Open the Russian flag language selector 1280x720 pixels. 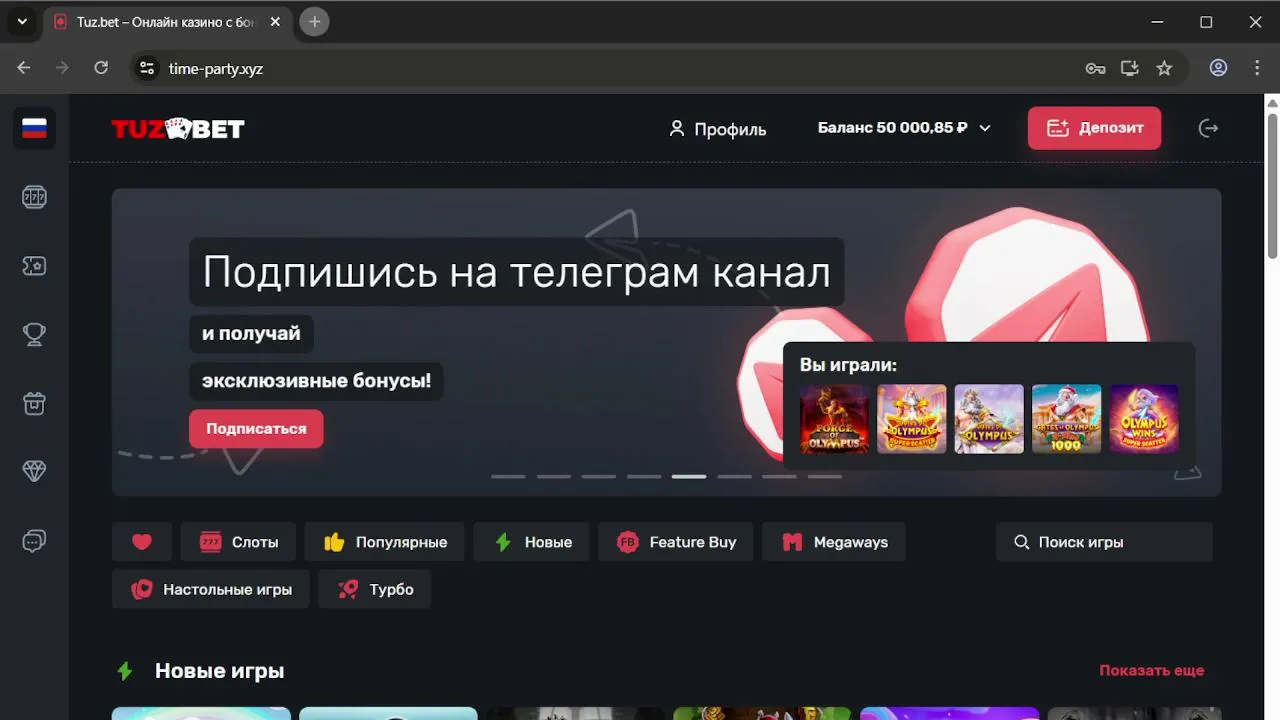pyautogui.click(x=34, y=128)
